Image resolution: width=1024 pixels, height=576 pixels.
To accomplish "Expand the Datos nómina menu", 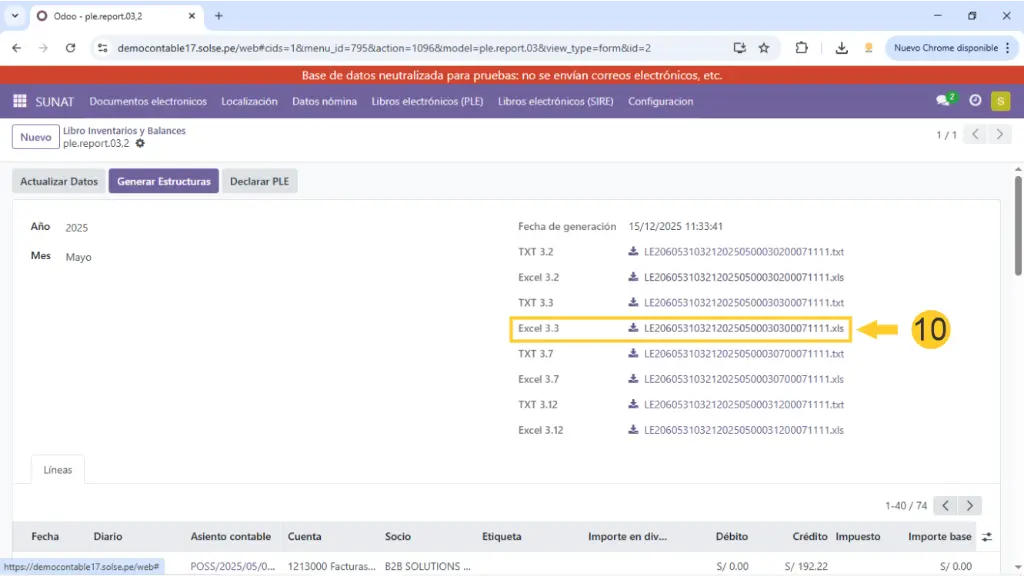I will tap(324, 101).
